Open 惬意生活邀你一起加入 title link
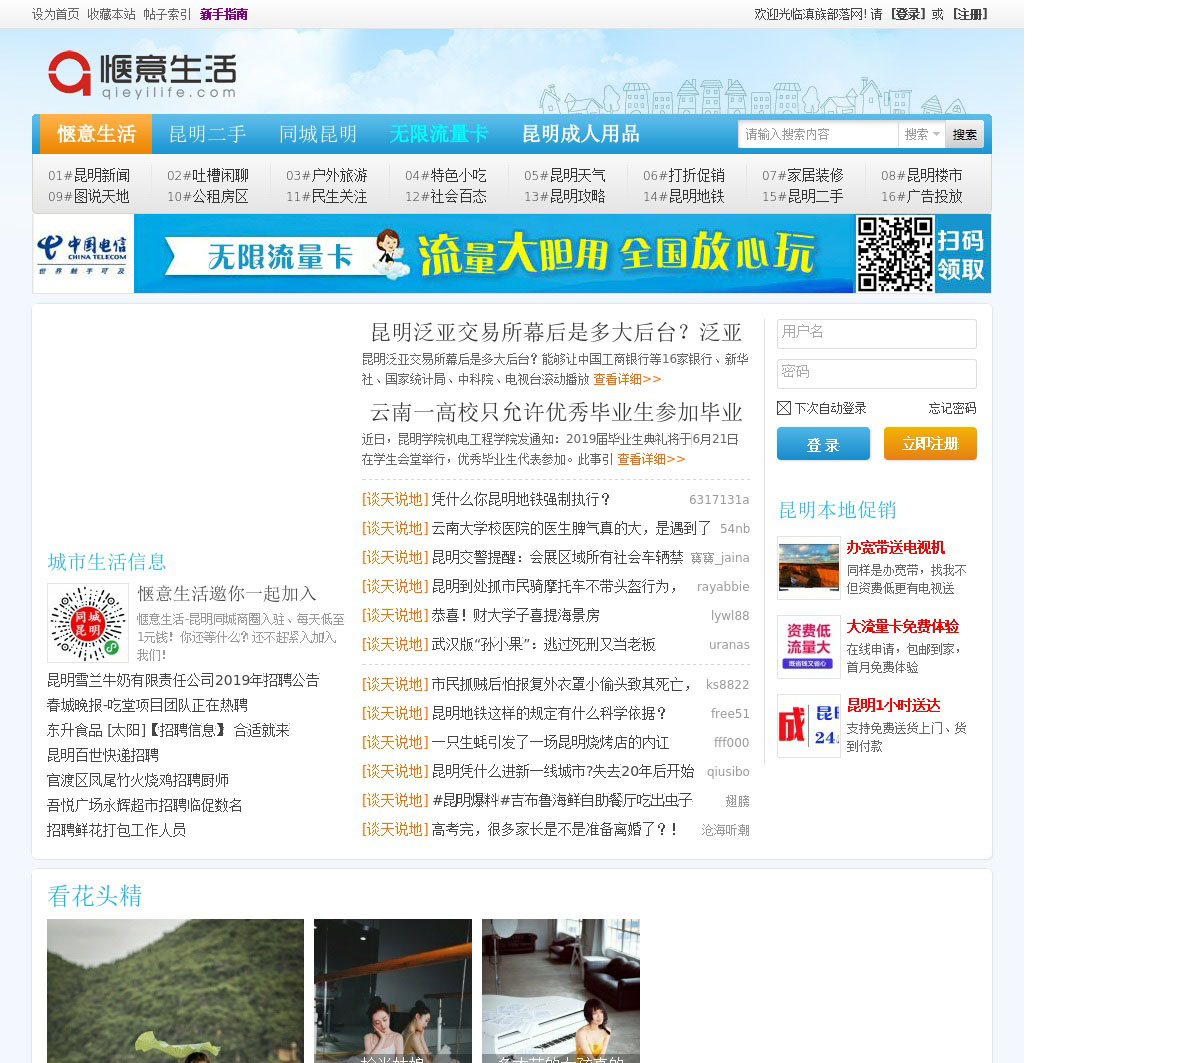This screenshot has height=1063, width=1200. (227, 594)
